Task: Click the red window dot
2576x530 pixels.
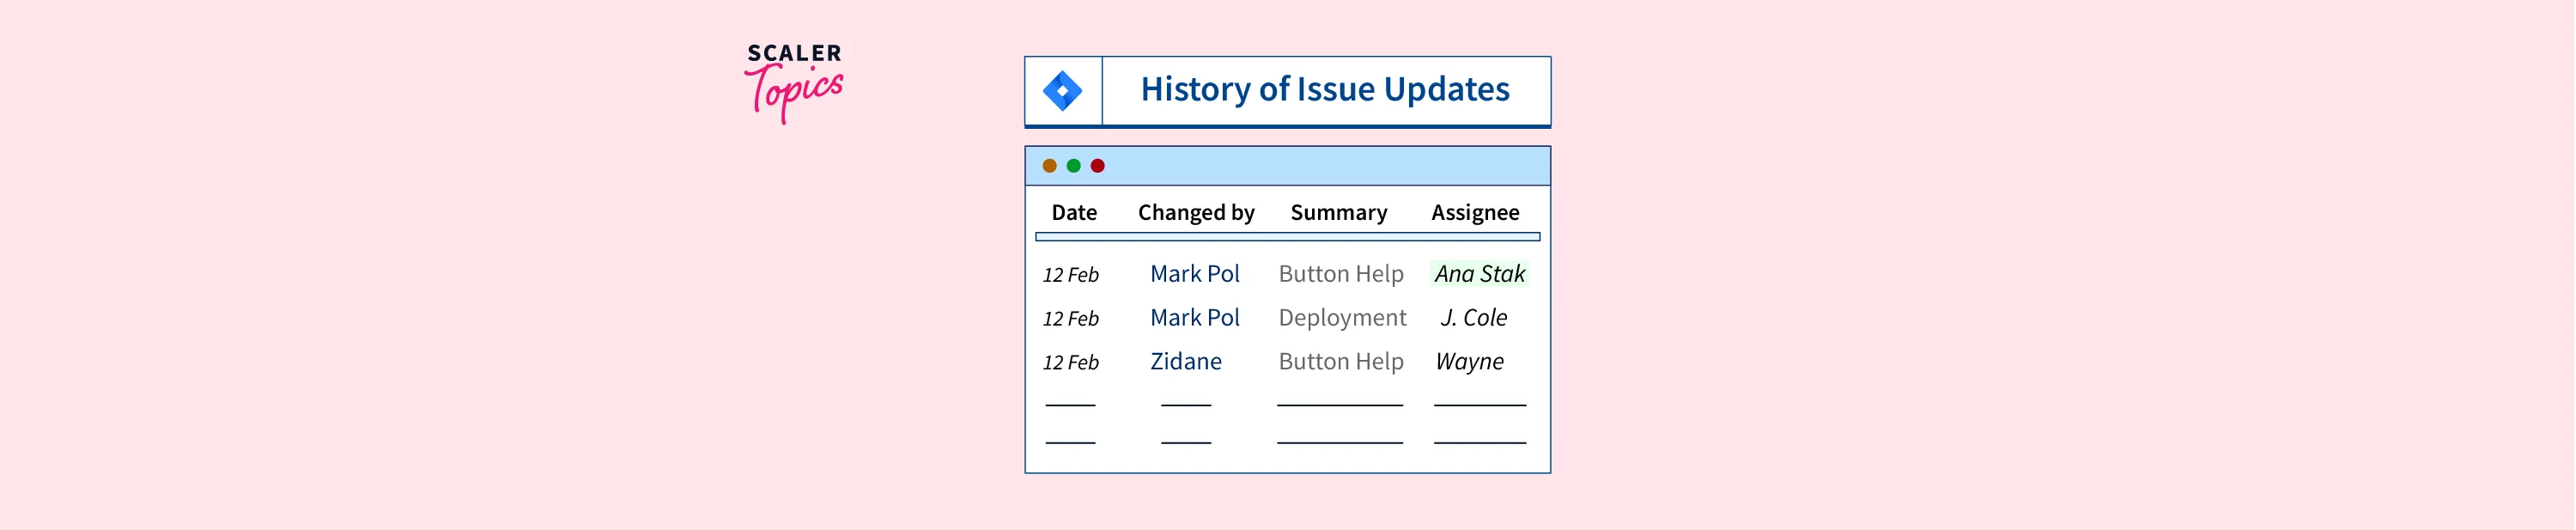Action: pos(1097,166)
